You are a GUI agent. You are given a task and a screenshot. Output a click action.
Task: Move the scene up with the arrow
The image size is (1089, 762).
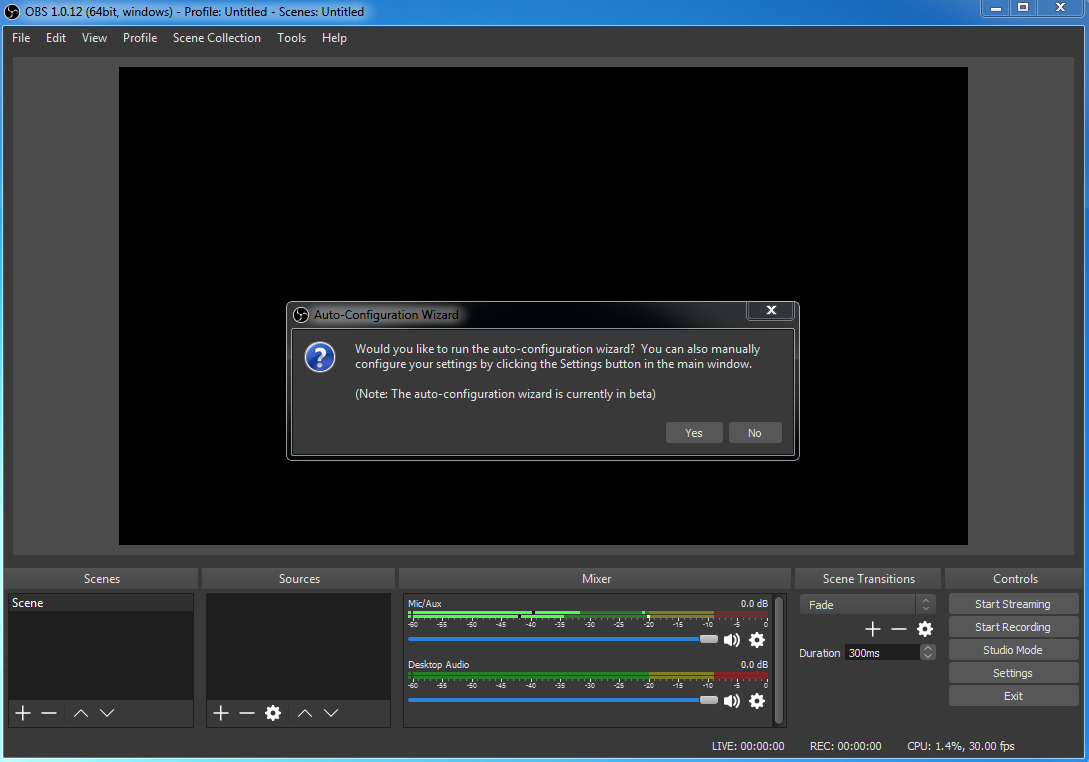81,713
